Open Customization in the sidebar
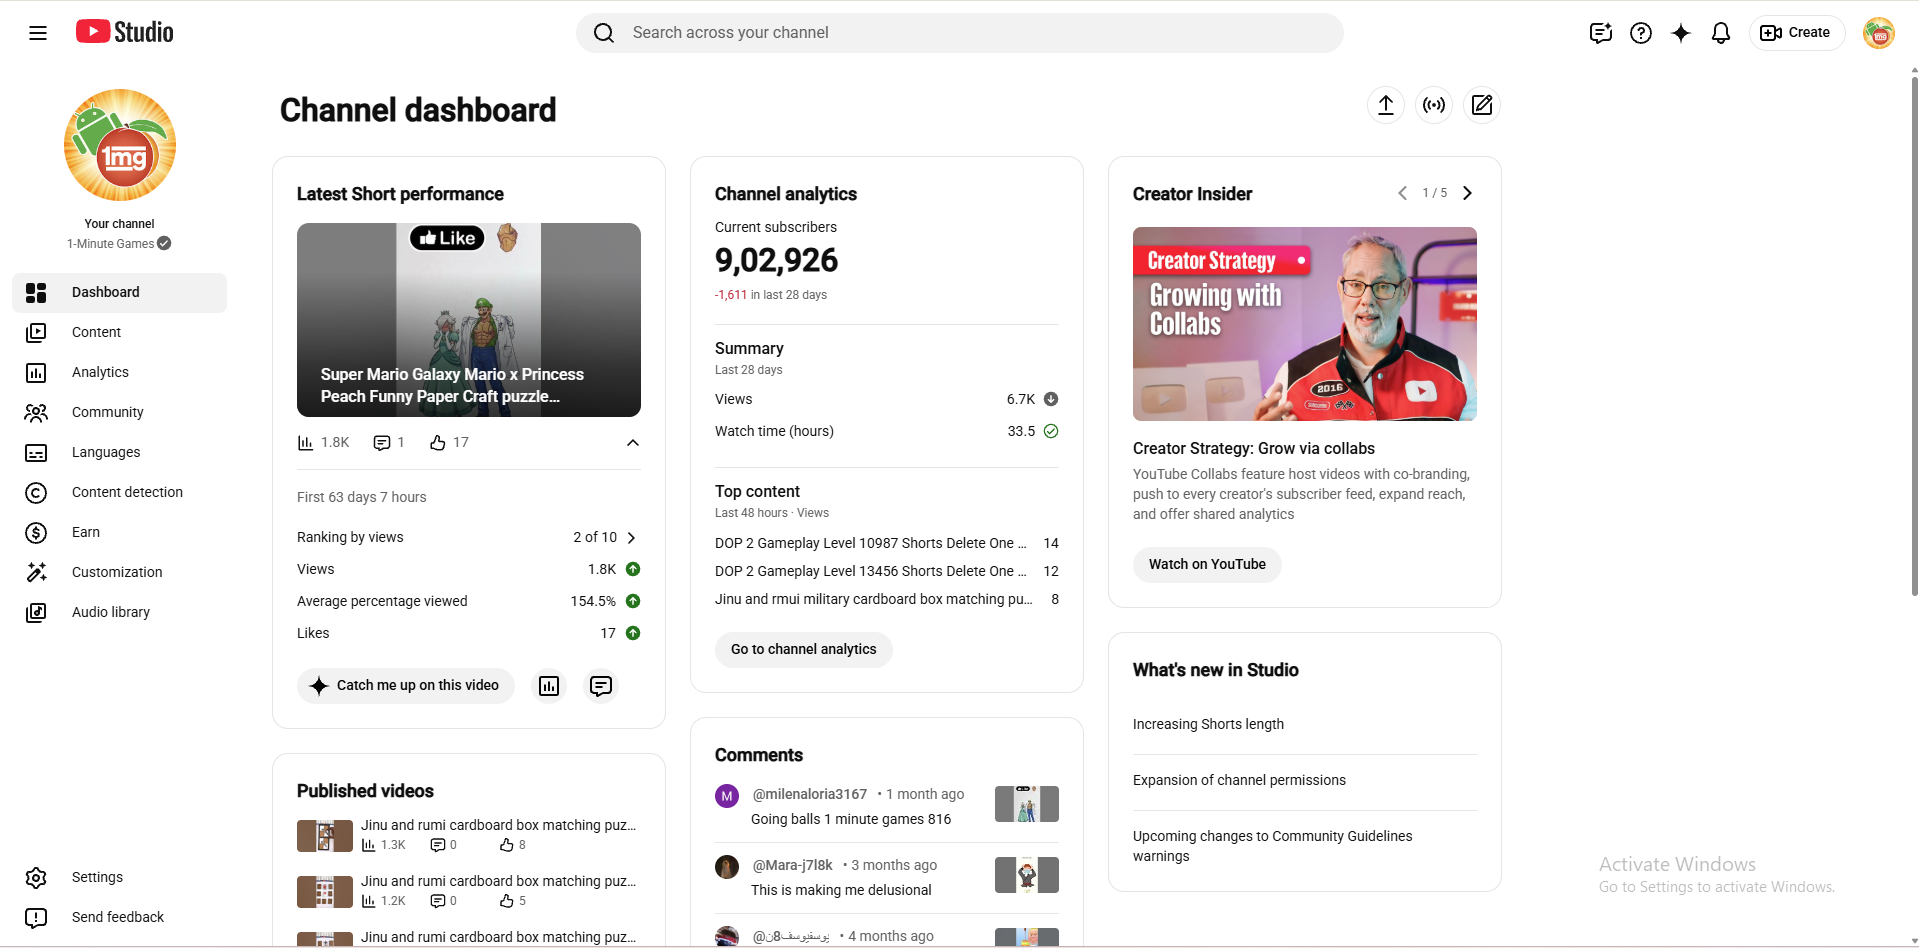Image resolution: width=1919 pixels, height=948 pixels. click(120, 572)
